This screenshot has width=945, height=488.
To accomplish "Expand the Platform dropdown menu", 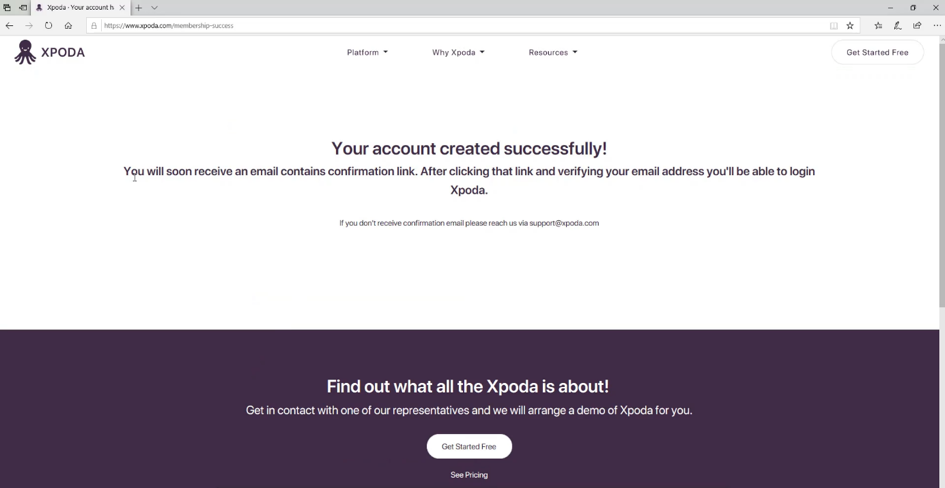I will point(367,52).
